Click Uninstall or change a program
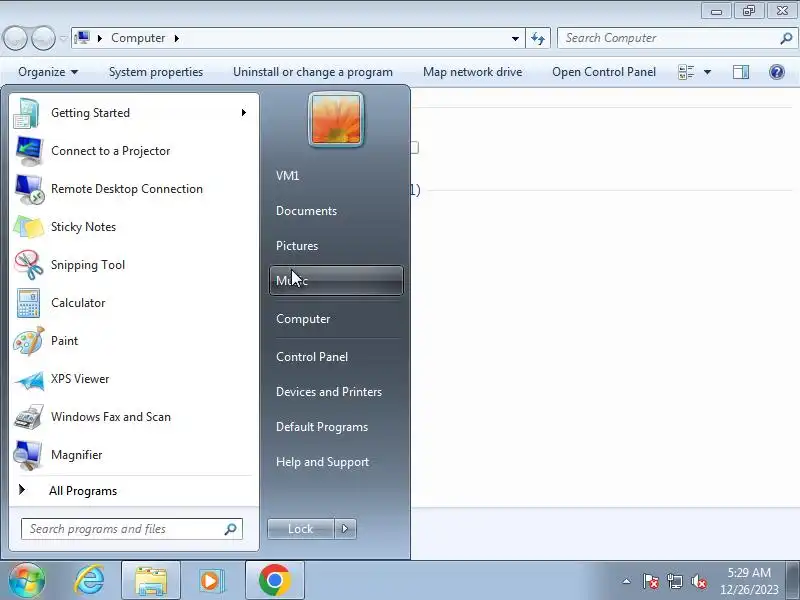800x600 pixels. [x=313, y=72]
